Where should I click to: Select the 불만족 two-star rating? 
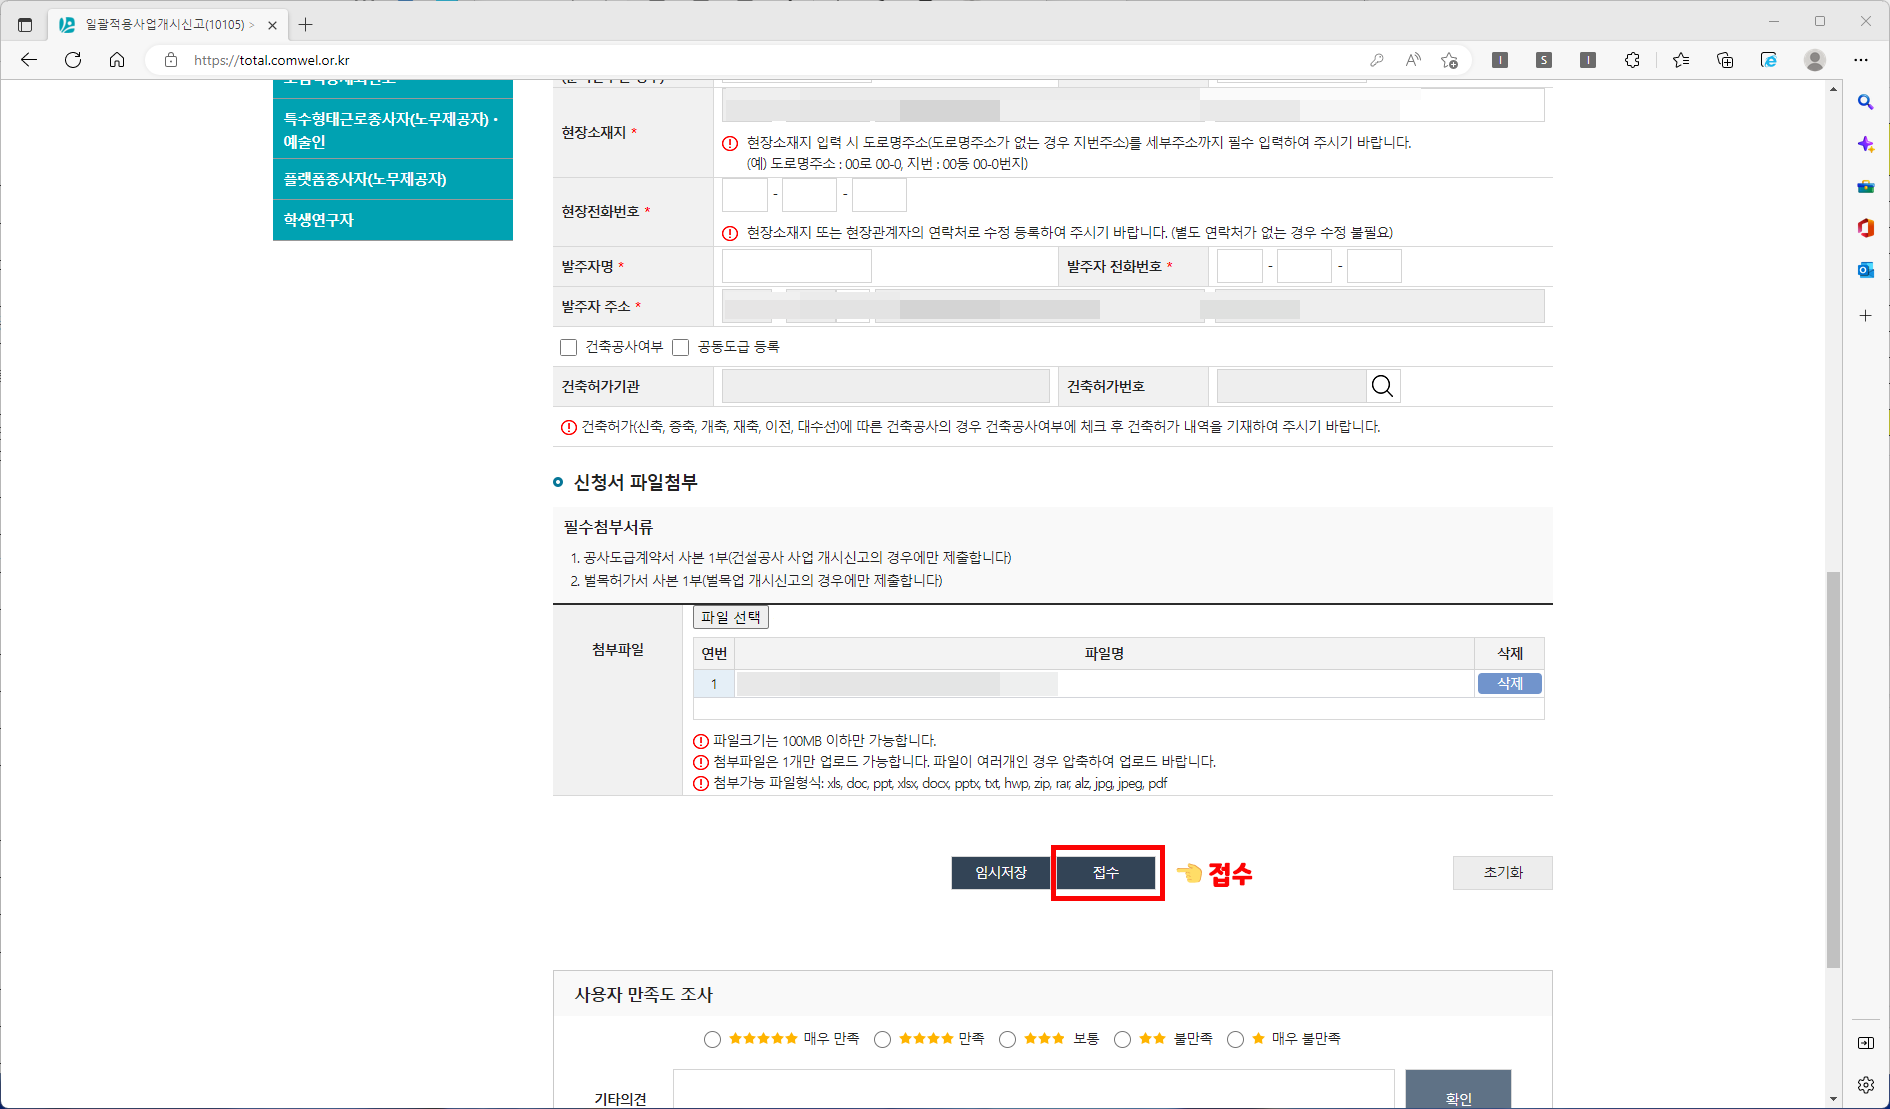[1122, 1039]
